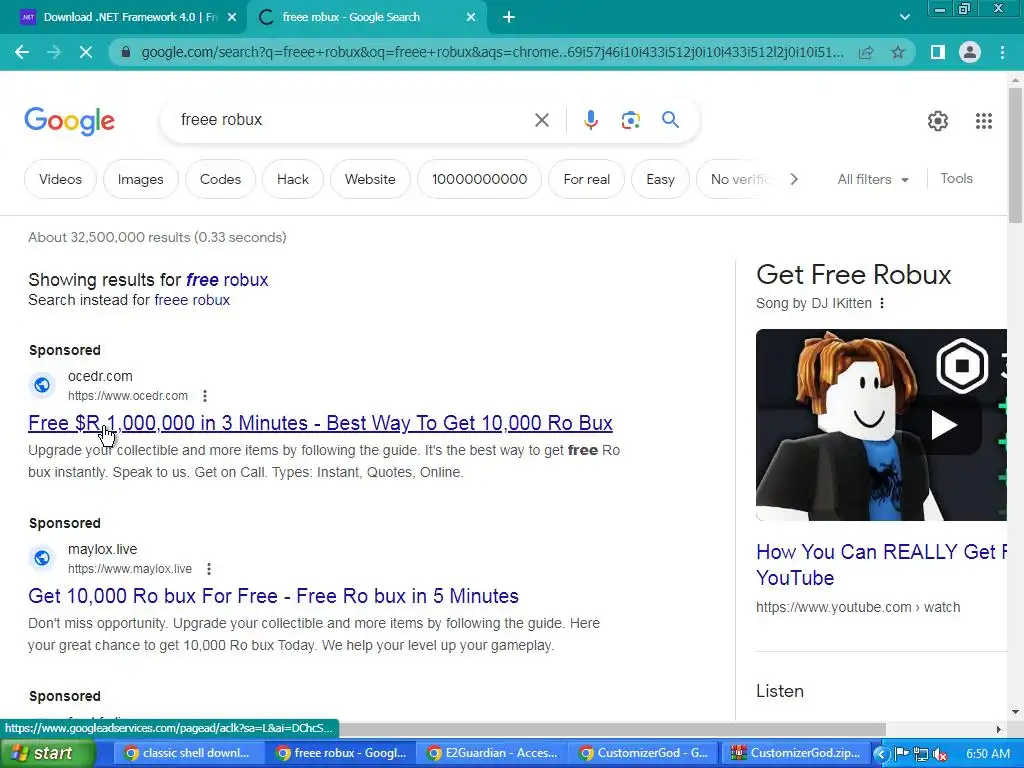Viewport: 1024px width, 768px height.
Task: Start a voice search with microphone
Action: point(590,120)
